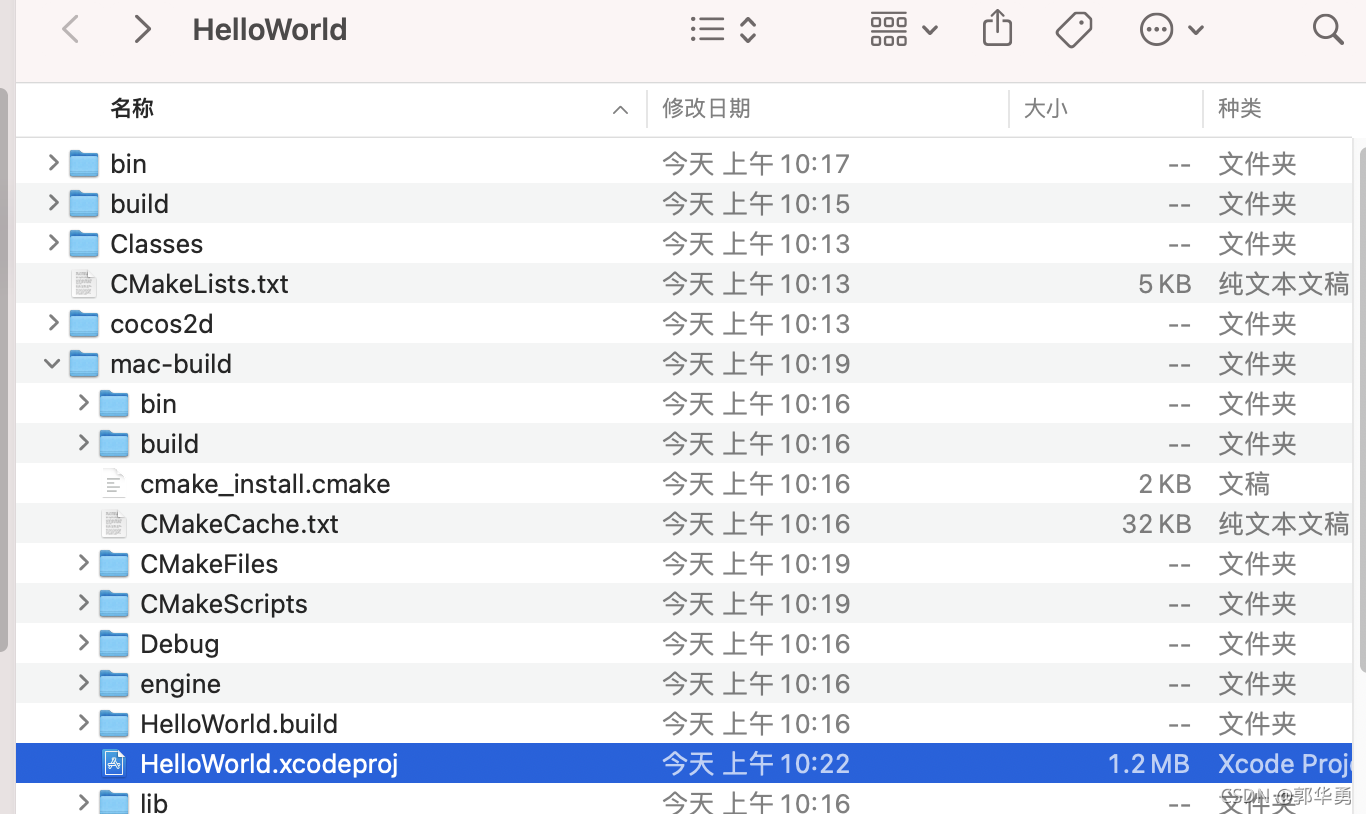Select the CMakeScripts folder icon
1366x814 pixels.
114,603
